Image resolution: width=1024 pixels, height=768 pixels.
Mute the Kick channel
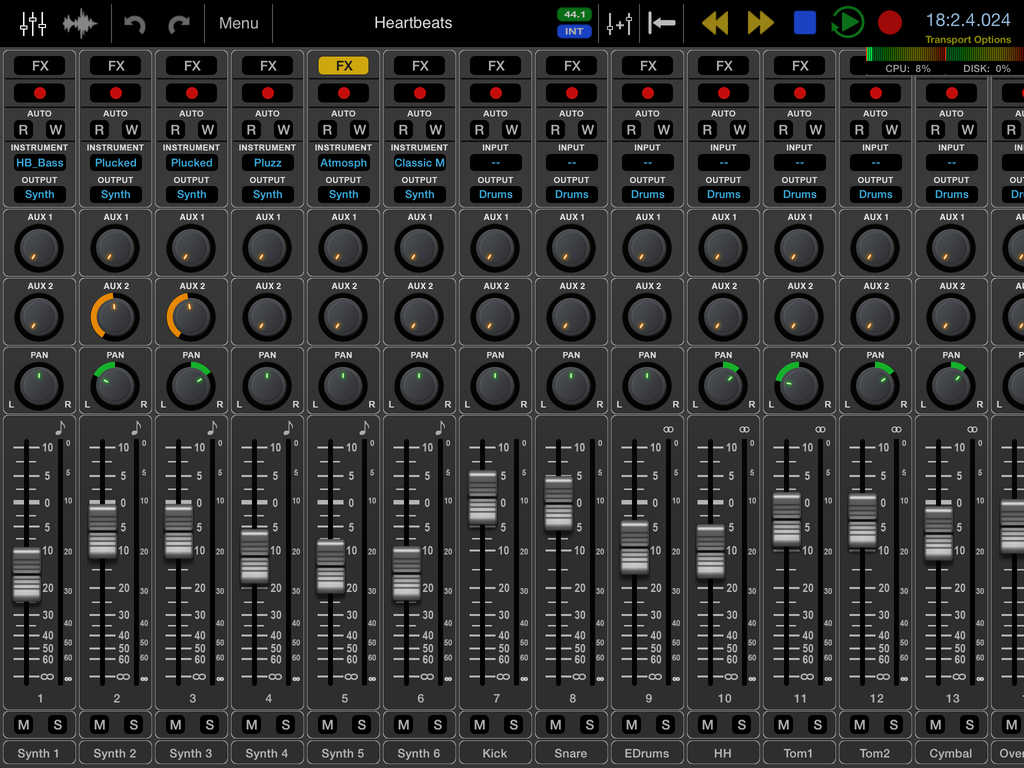[x=479, y=724]
